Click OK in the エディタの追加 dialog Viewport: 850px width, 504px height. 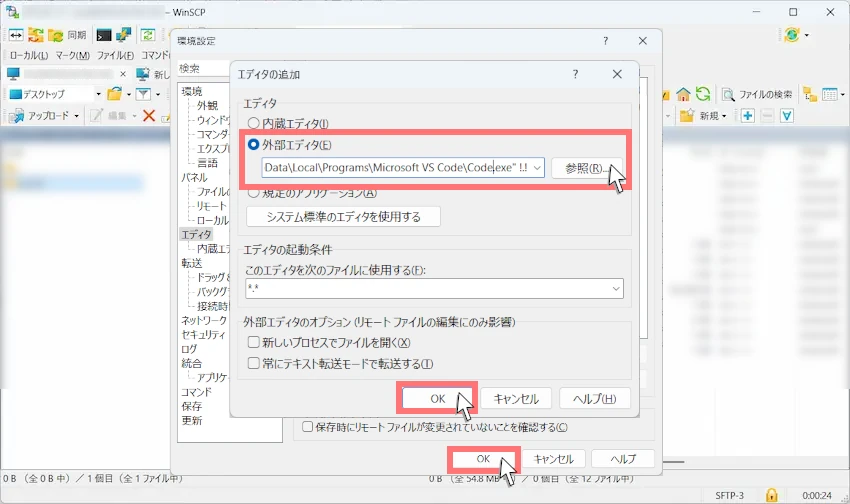pyautogui.click(x=437, y=399)
